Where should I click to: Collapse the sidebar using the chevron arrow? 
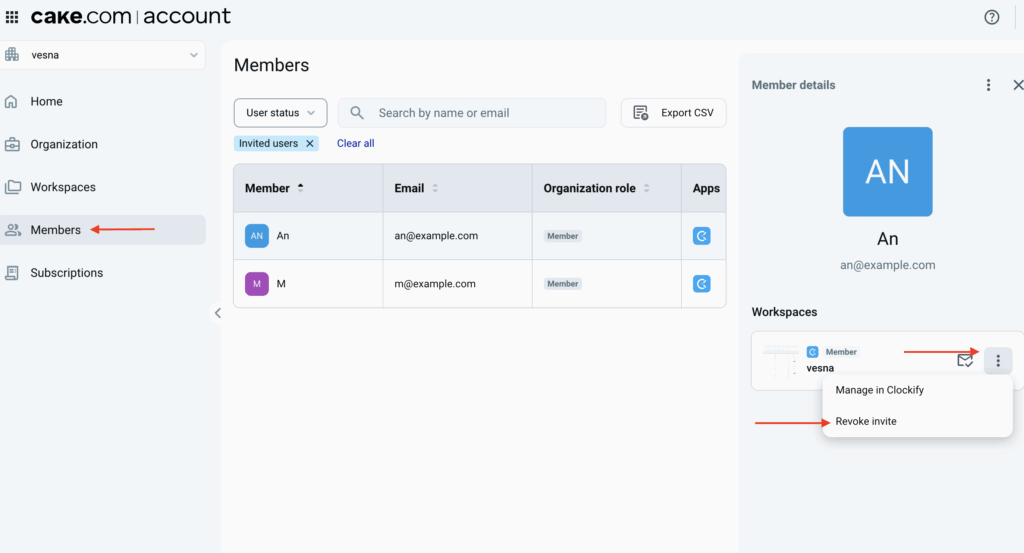coord(218,313)
